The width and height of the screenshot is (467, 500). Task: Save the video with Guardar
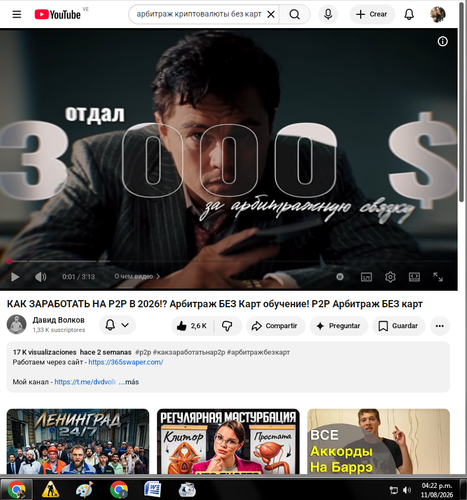(x=399, y=326)
